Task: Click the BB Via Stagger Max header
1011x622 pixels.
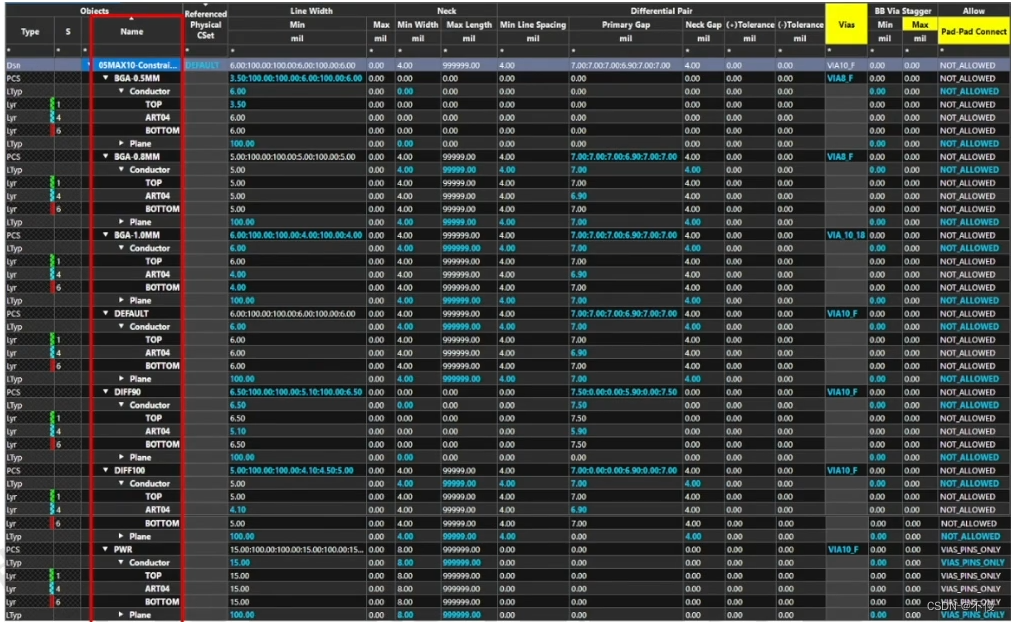Action: tap(919, 24)
